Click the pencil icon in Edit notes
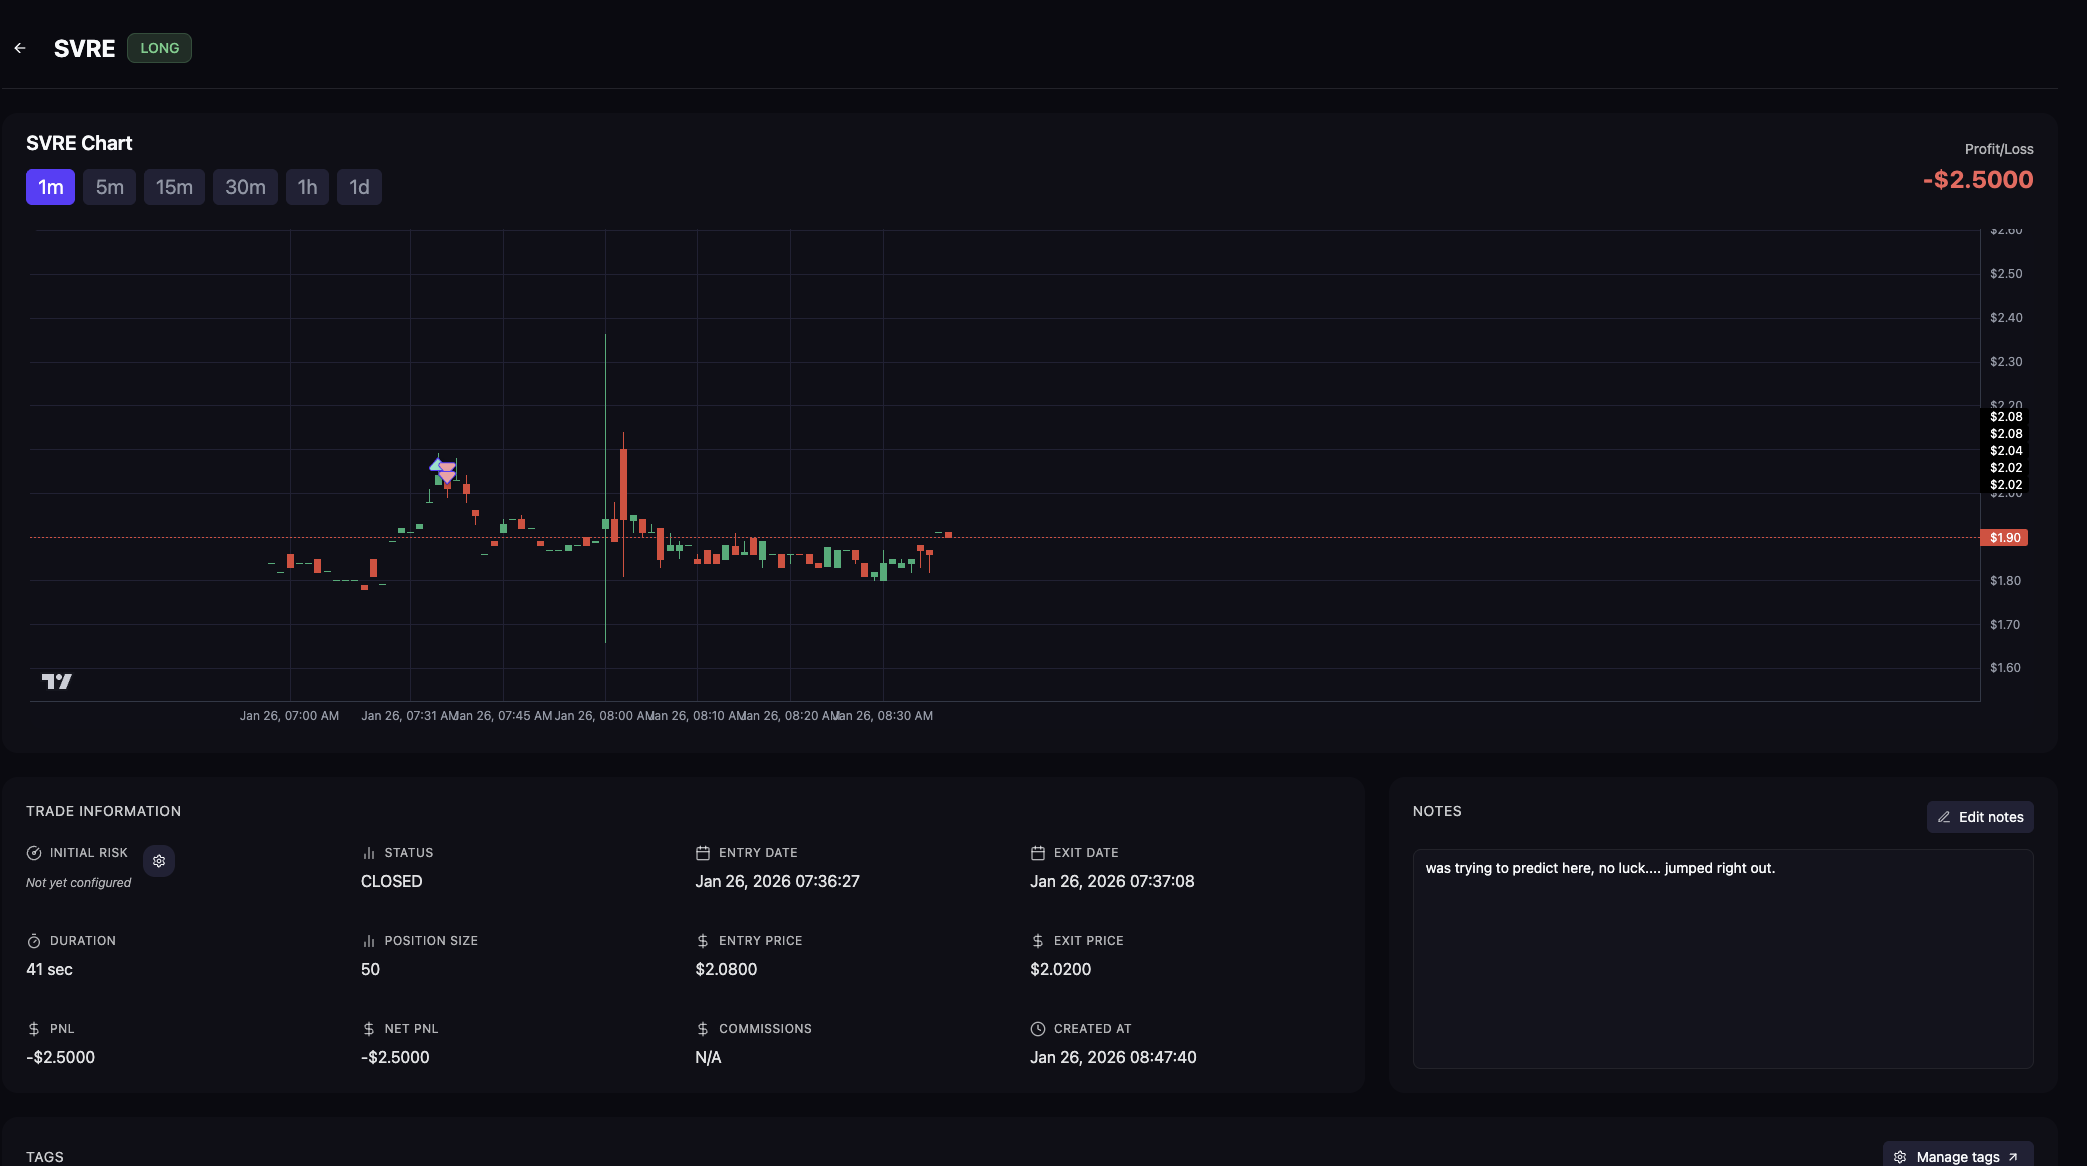This screenshot has width=2087, height=1166. [x=1944, y=817]
